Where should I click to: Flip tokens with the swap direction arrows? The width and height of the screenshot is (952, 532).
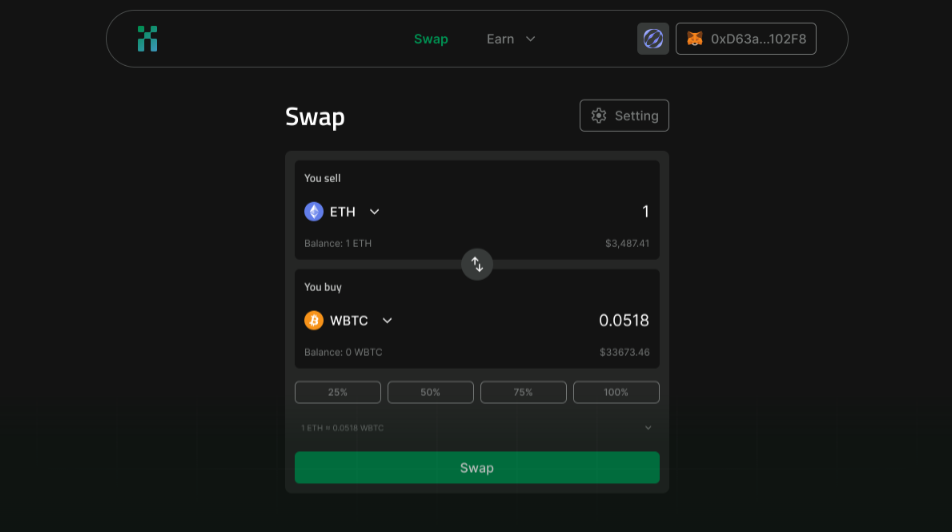click(x=477, y=264)
